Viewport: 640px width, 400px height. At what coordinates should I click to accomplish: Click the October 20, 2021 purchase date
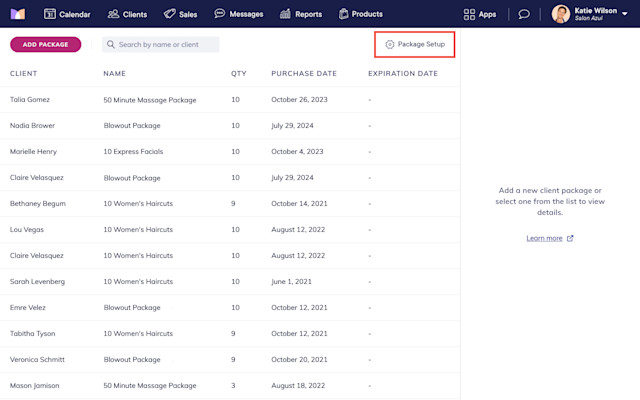coord(299,360)
